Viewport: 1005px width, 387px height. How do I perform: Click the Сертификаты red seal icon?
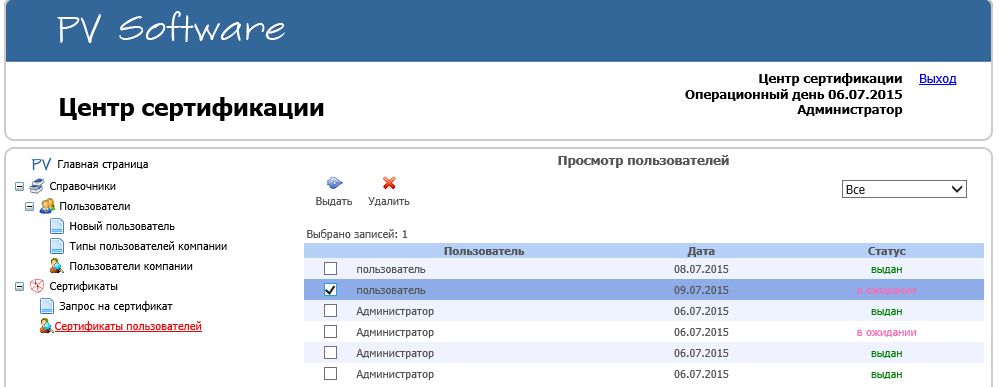pyautogui.click(x=37, y=286)
